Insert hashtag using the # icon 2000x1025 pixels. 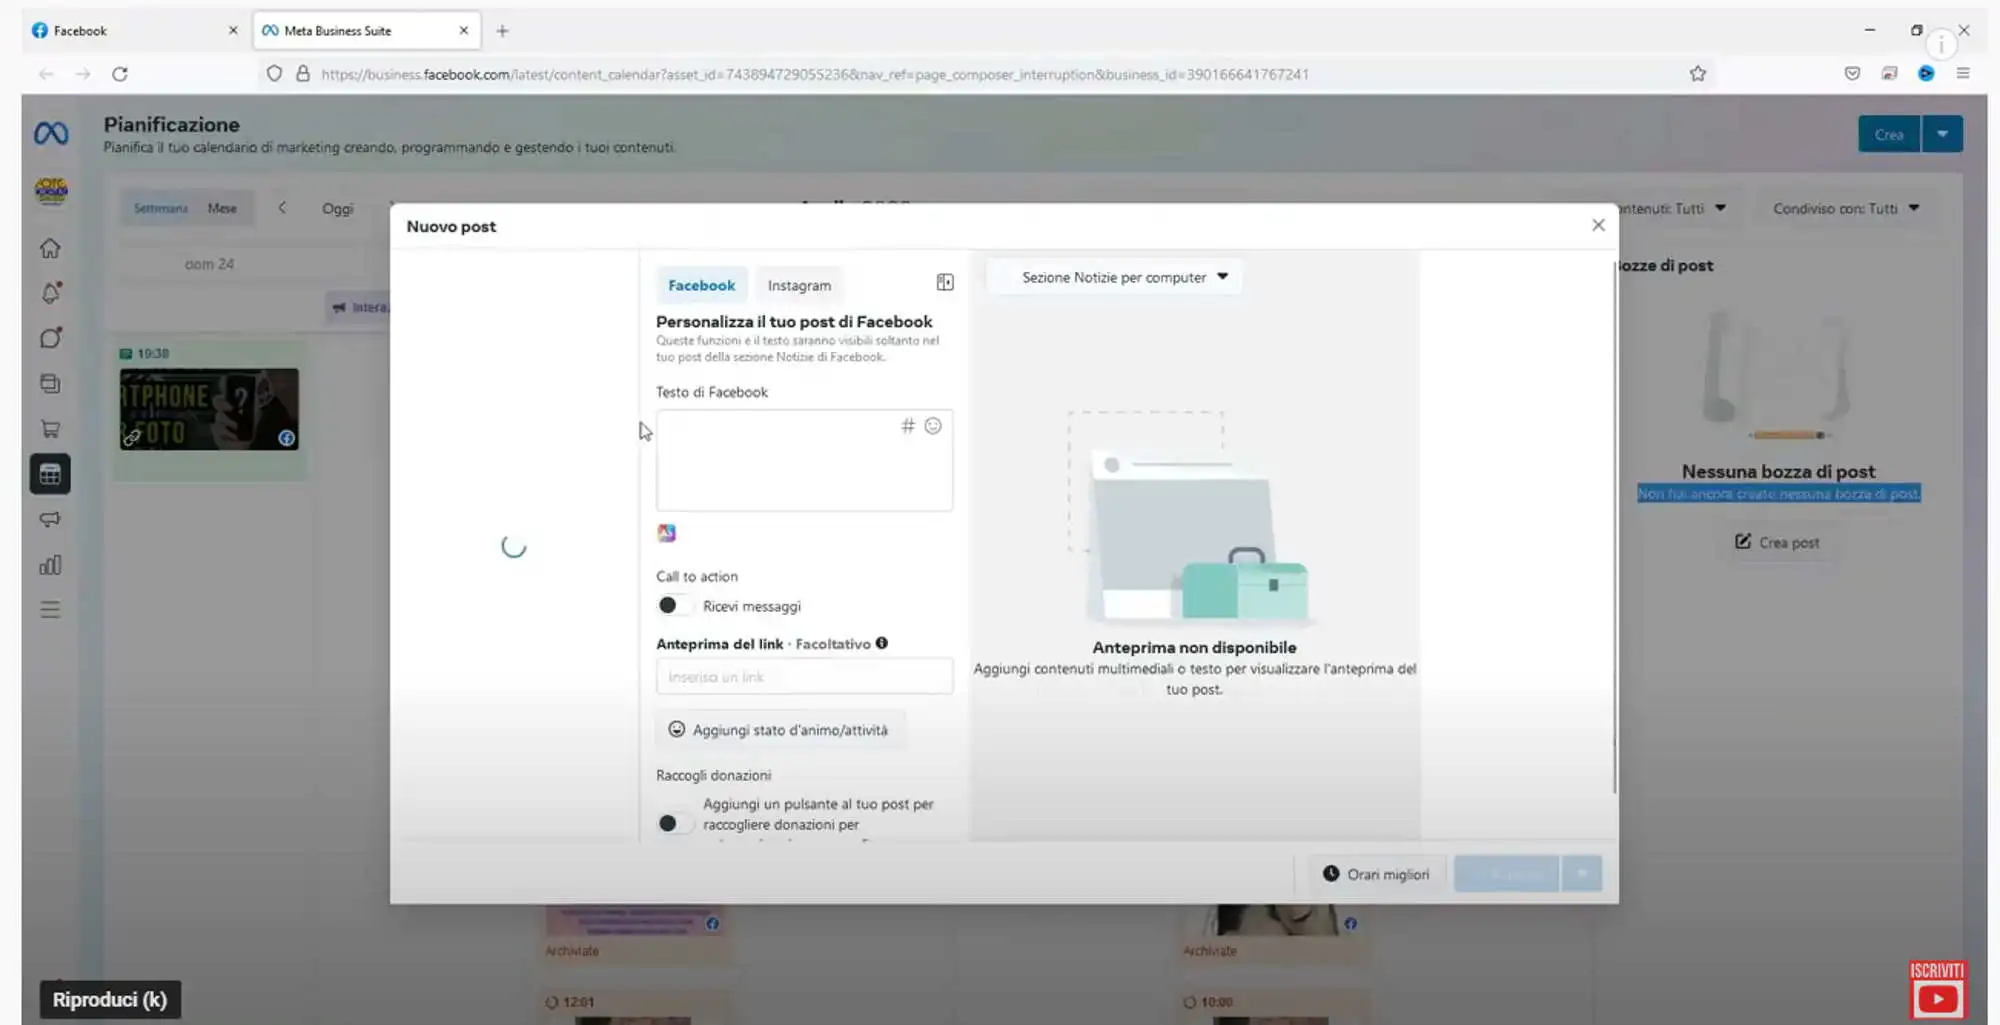pos(907,426)
